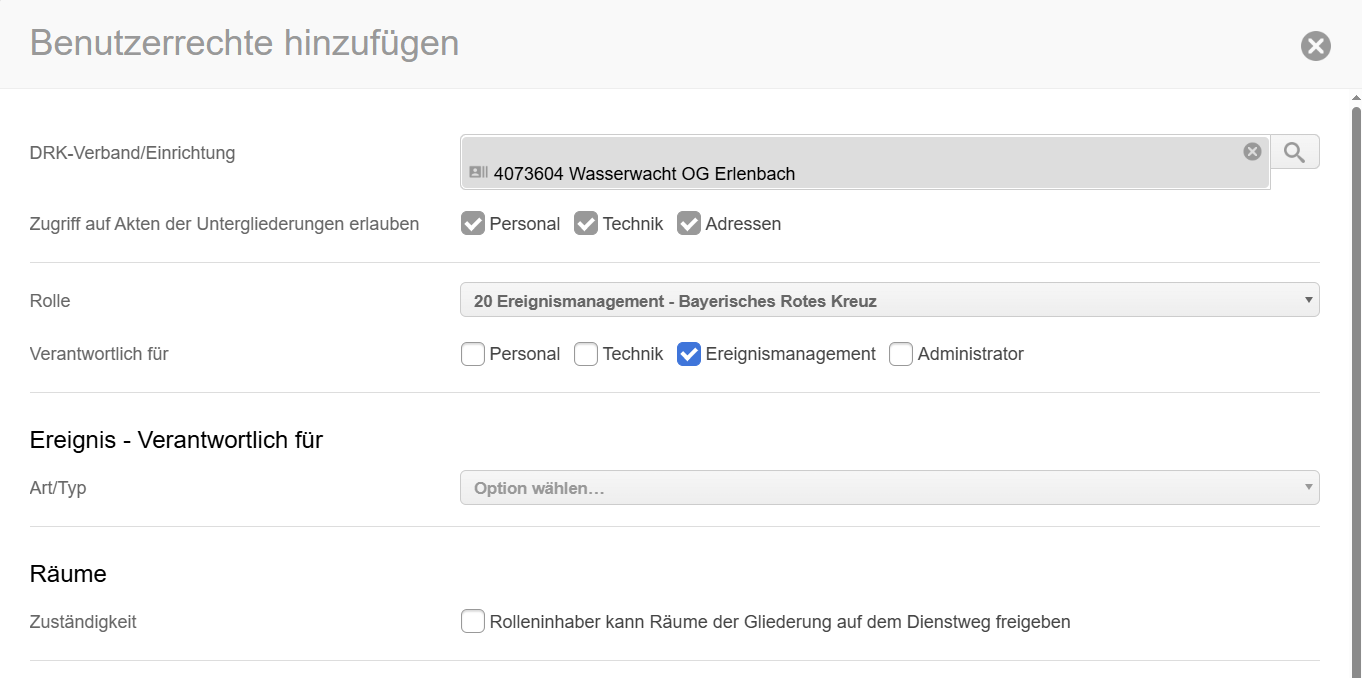Check Technik under Verantwortlich für
1362x678 pixels.
tap(586, 354)
